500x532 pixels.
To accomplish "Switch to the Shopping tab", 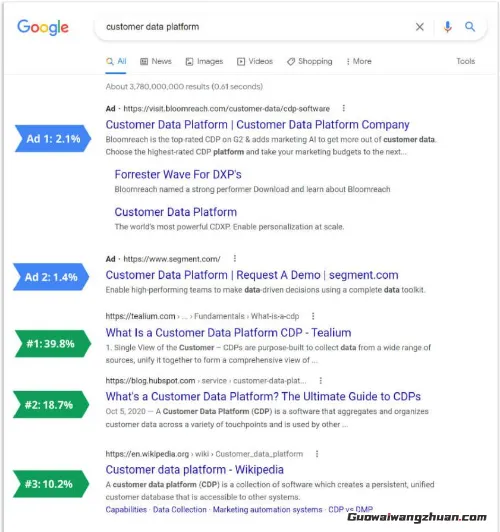I will 309,61.
